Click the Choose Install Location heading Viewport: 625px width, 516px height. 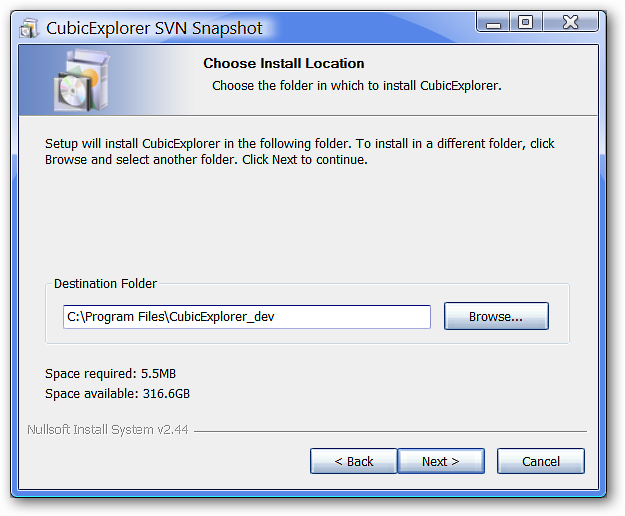tap(284, 63)
